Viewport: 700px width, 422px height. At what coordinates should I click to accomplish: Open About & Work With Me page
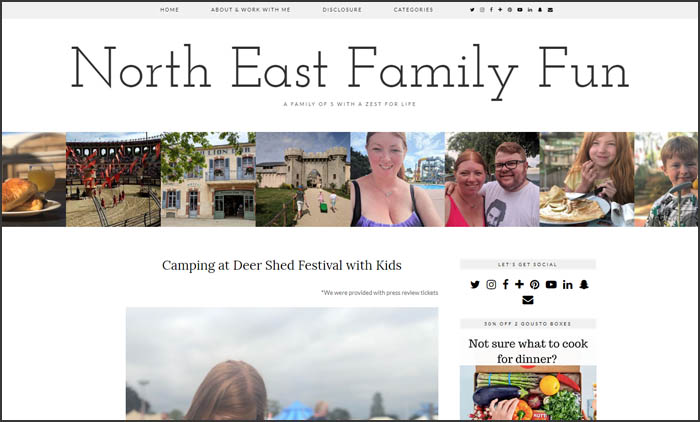pyautogui.click(x=251, y=10)
